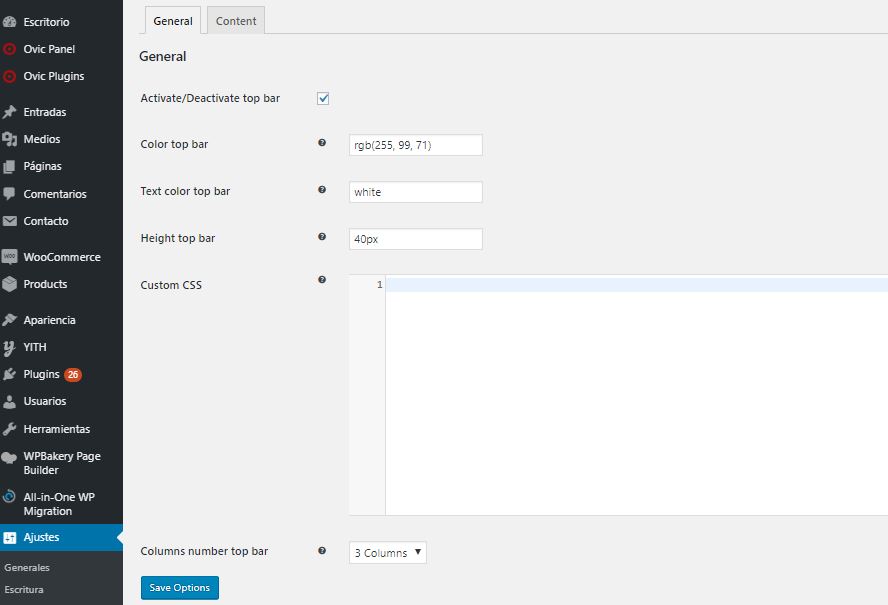Open Products via the box icon
This screenshot has height=605, width=888.
[x=10, y=284]
